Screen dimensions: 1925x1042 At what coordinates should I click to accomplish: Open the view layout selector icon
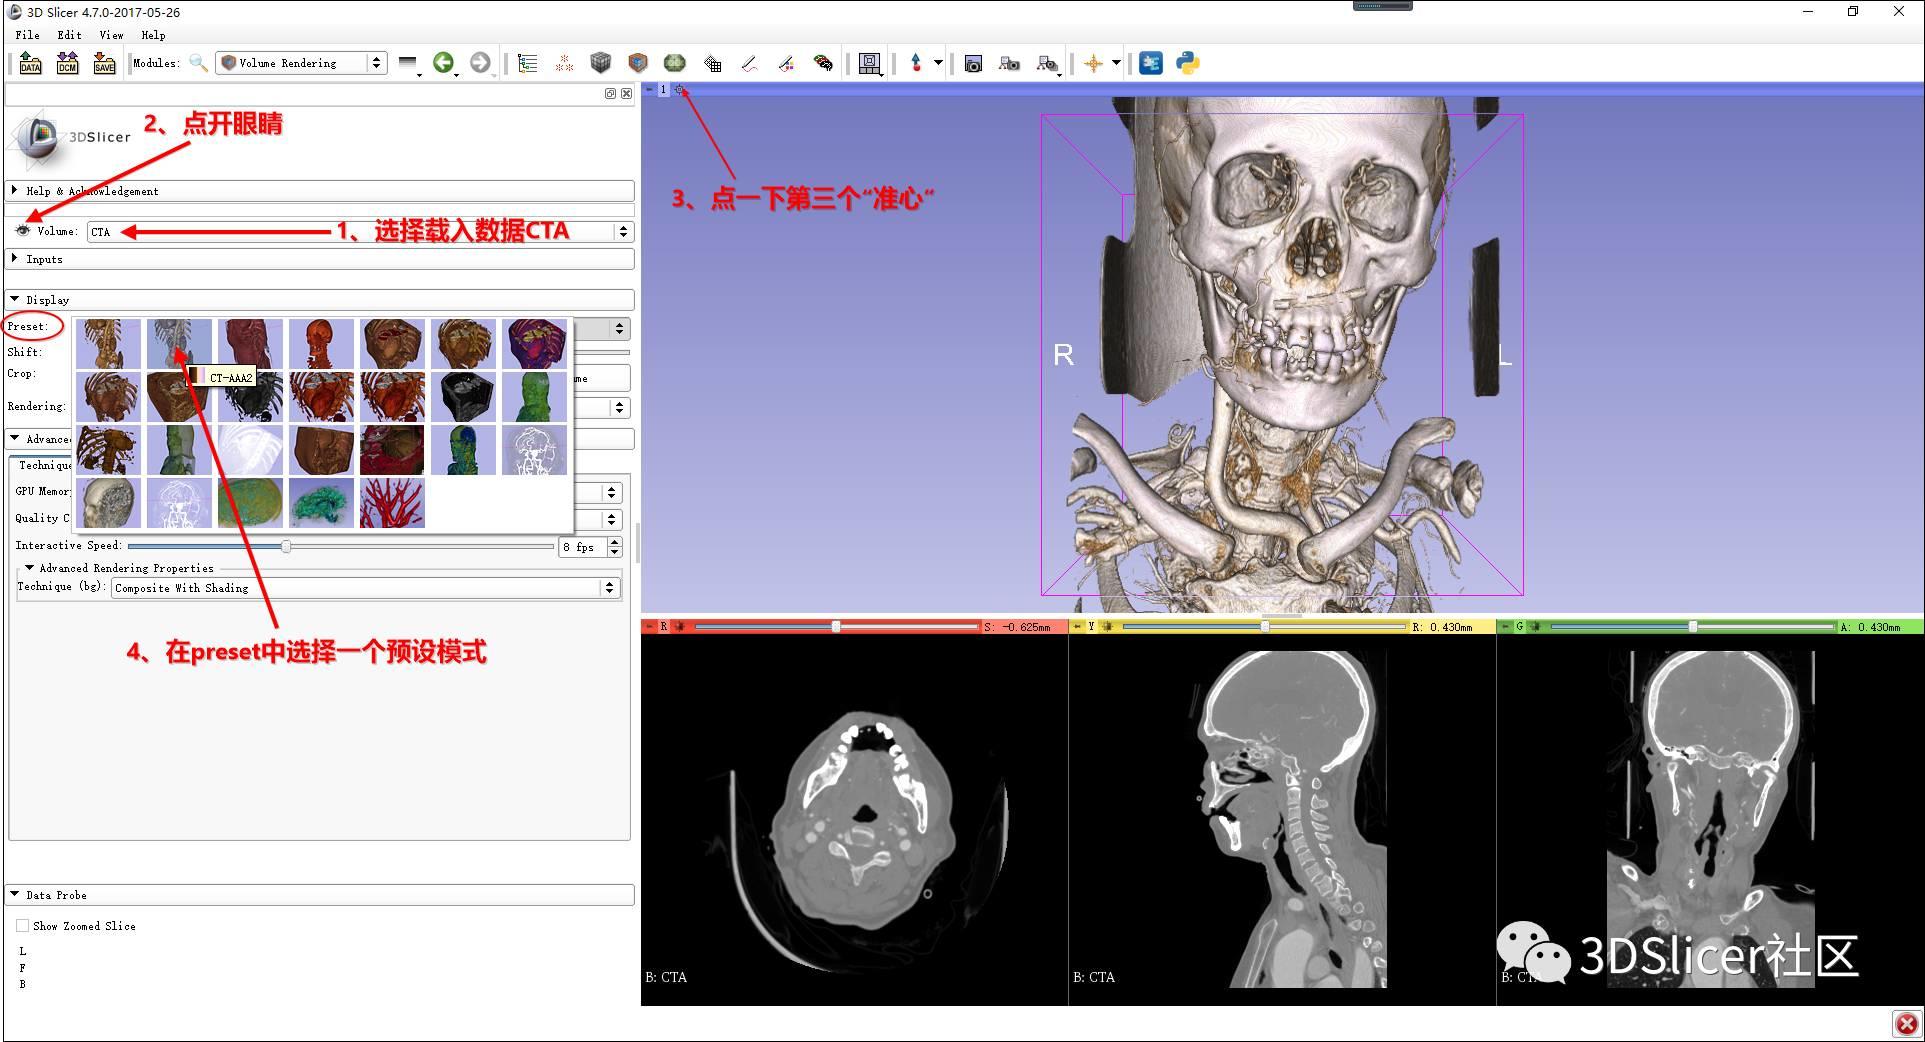870,64
